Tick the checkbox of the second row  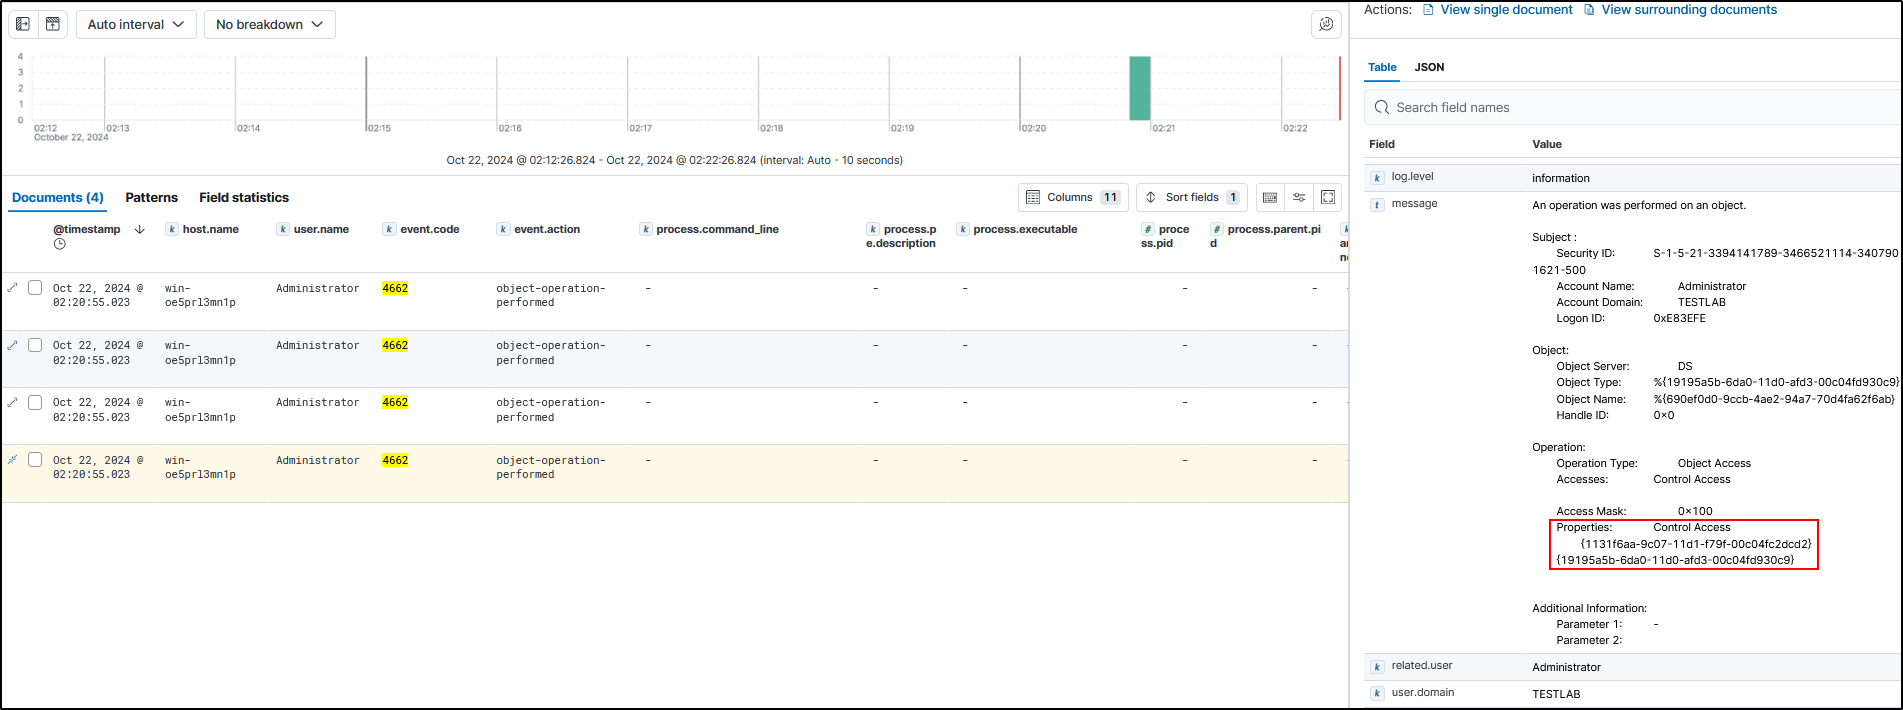tap(35, 345)
